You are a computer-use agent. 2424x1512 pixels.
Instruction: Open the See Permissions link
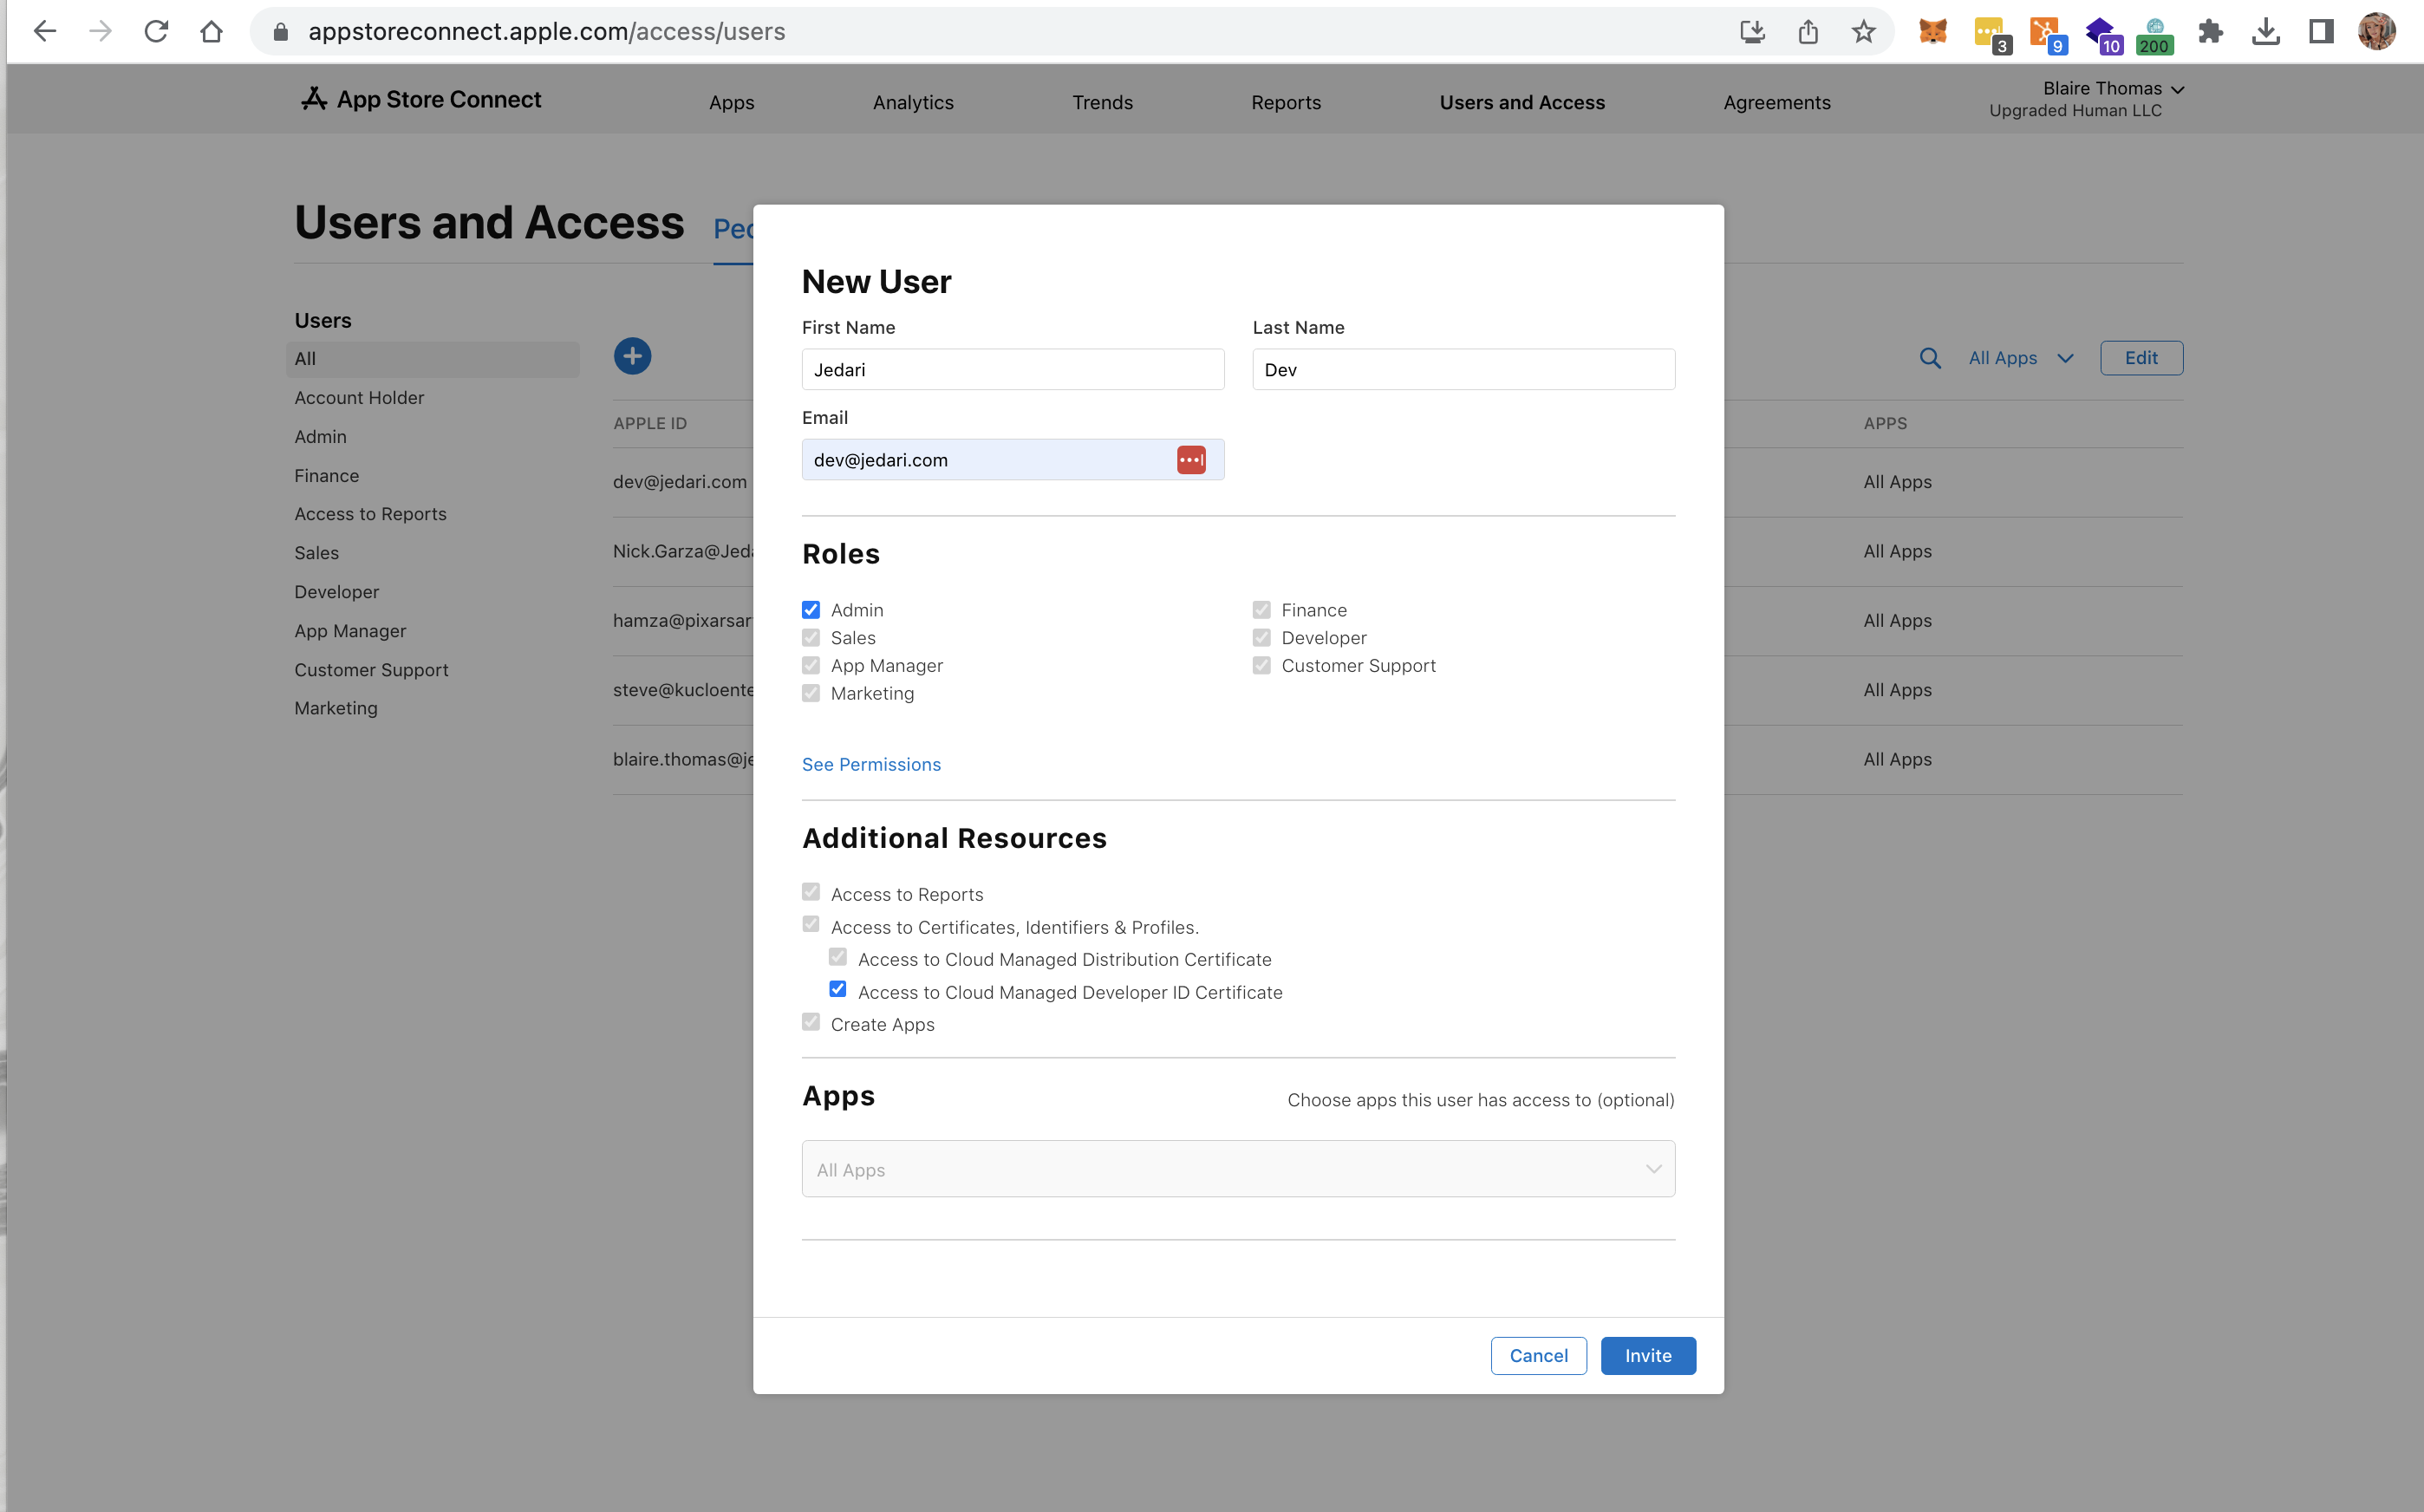coord(871,764)
